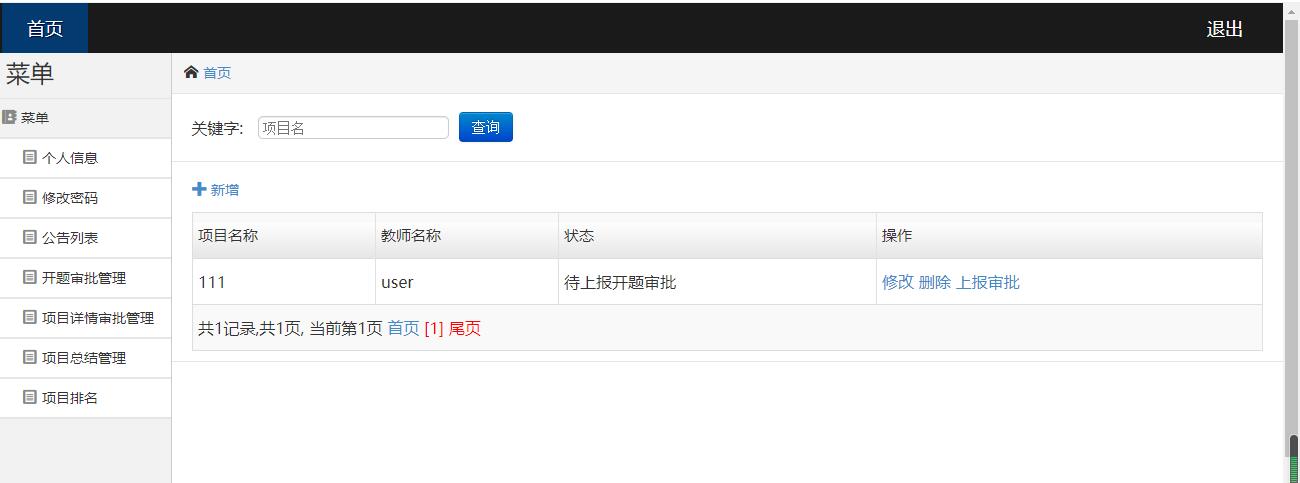
Task: Go to 项目详情审批管理
Action: click(86, 318)
